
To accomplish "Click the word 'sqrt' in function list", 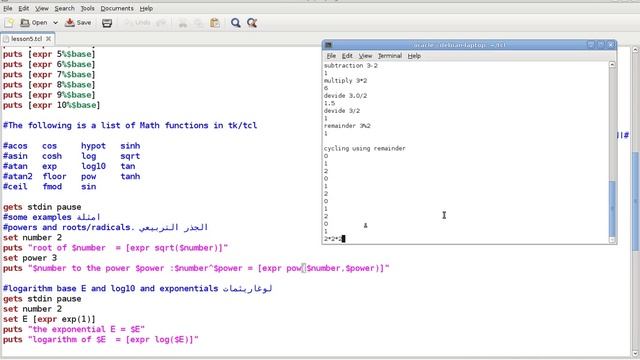I will (130, 156).
